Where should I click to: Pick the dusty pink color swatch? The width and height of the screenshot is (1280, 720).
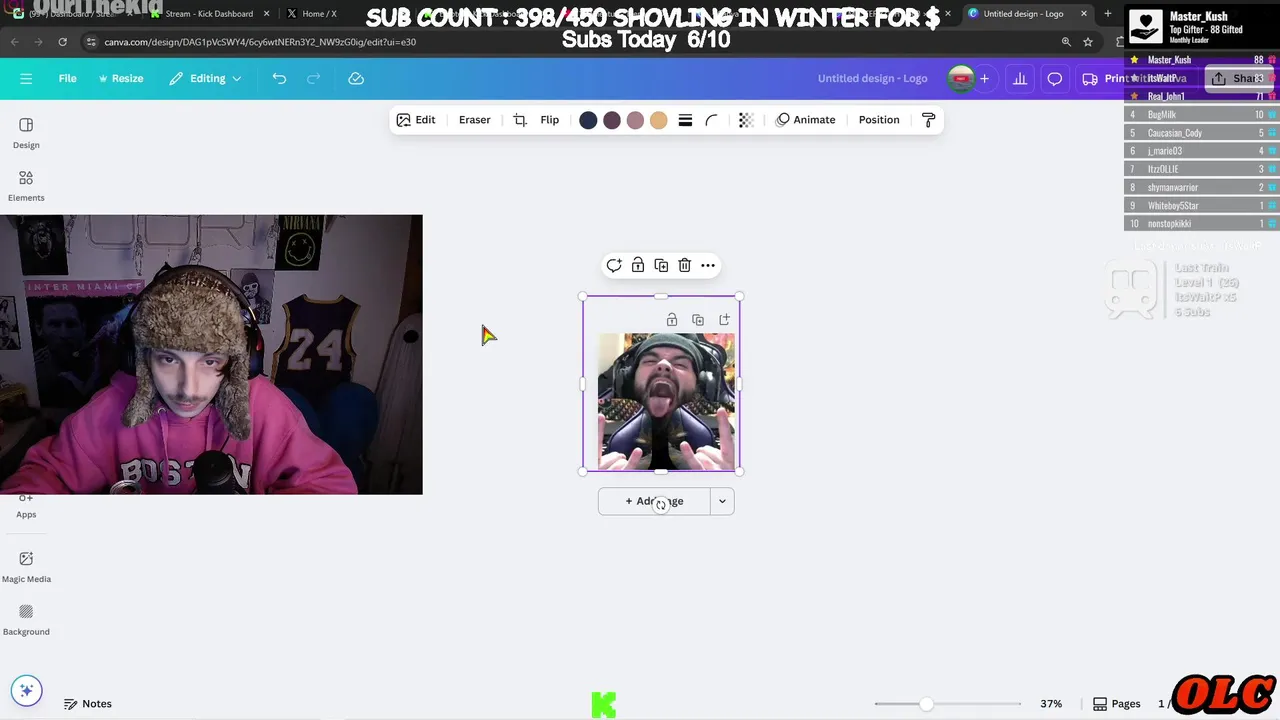click(635, 120)
